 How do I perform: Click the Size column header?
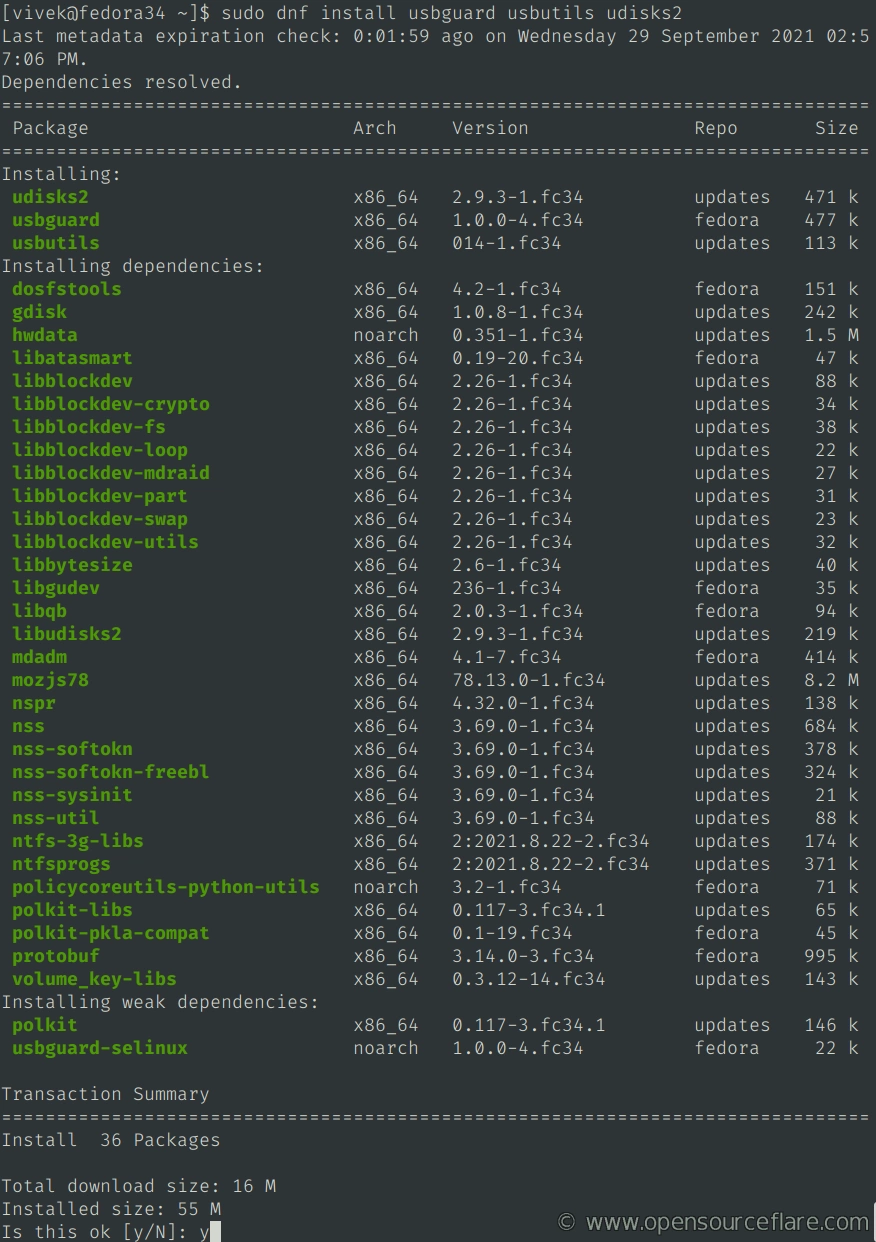(x=836, y=128)
